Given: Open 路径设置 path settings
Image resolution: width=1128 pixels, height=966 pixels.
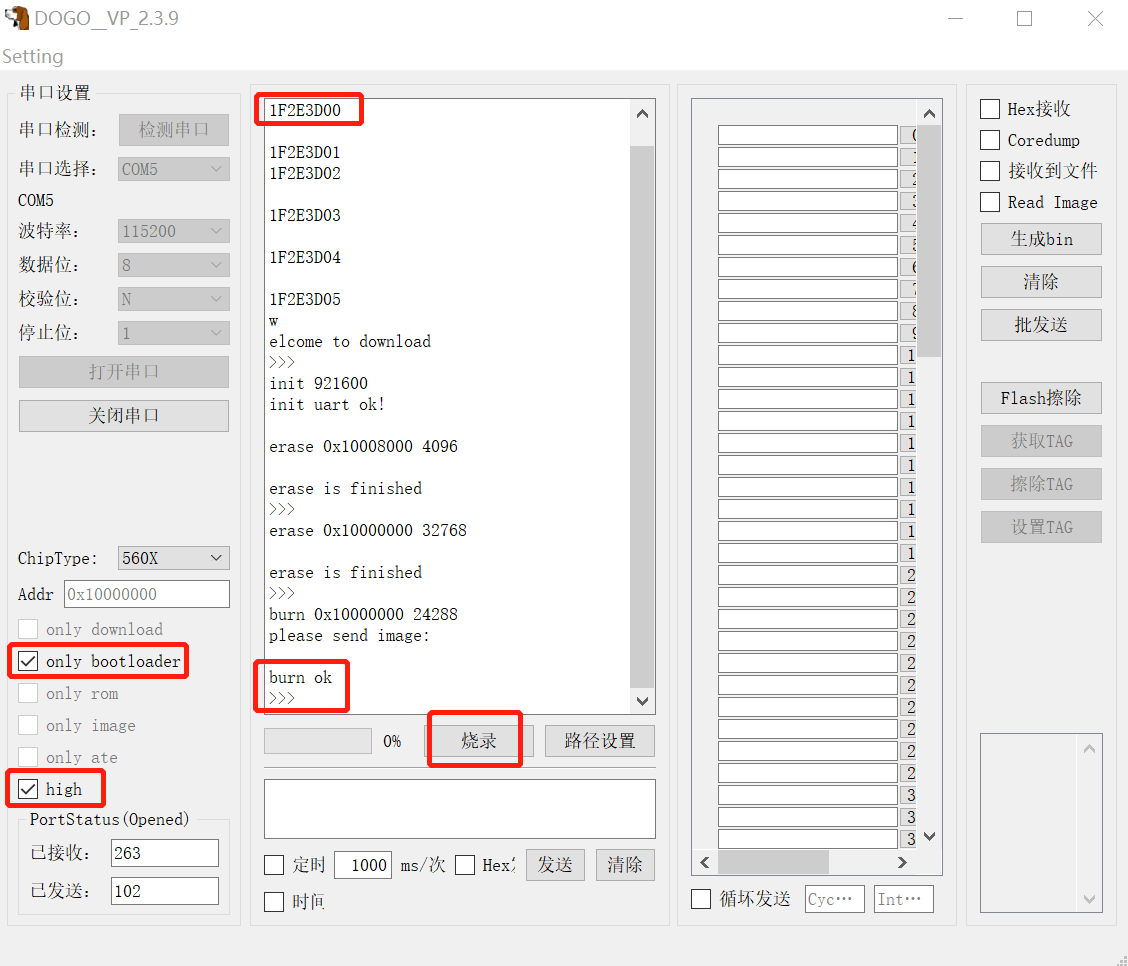Looking at the screenshot, I should (x=599, y=741).
